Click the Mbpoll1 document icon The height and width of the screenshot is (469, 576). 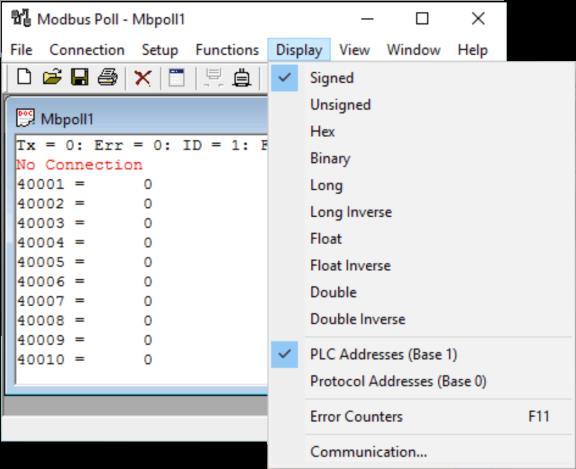[x=25, y=118]
